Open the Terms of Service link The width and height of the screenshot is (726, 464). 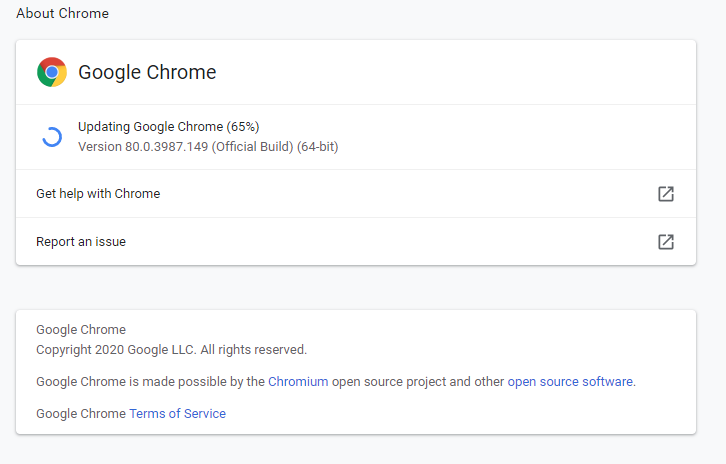(177, 413)
